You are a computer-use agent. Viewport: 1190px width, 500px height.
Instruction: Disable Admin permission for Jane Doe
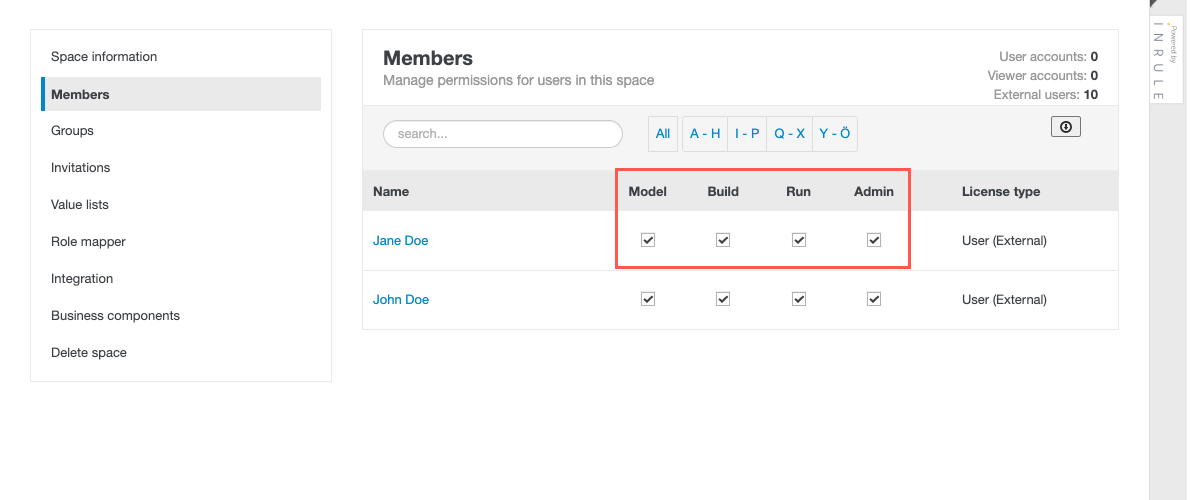point(874,240)
